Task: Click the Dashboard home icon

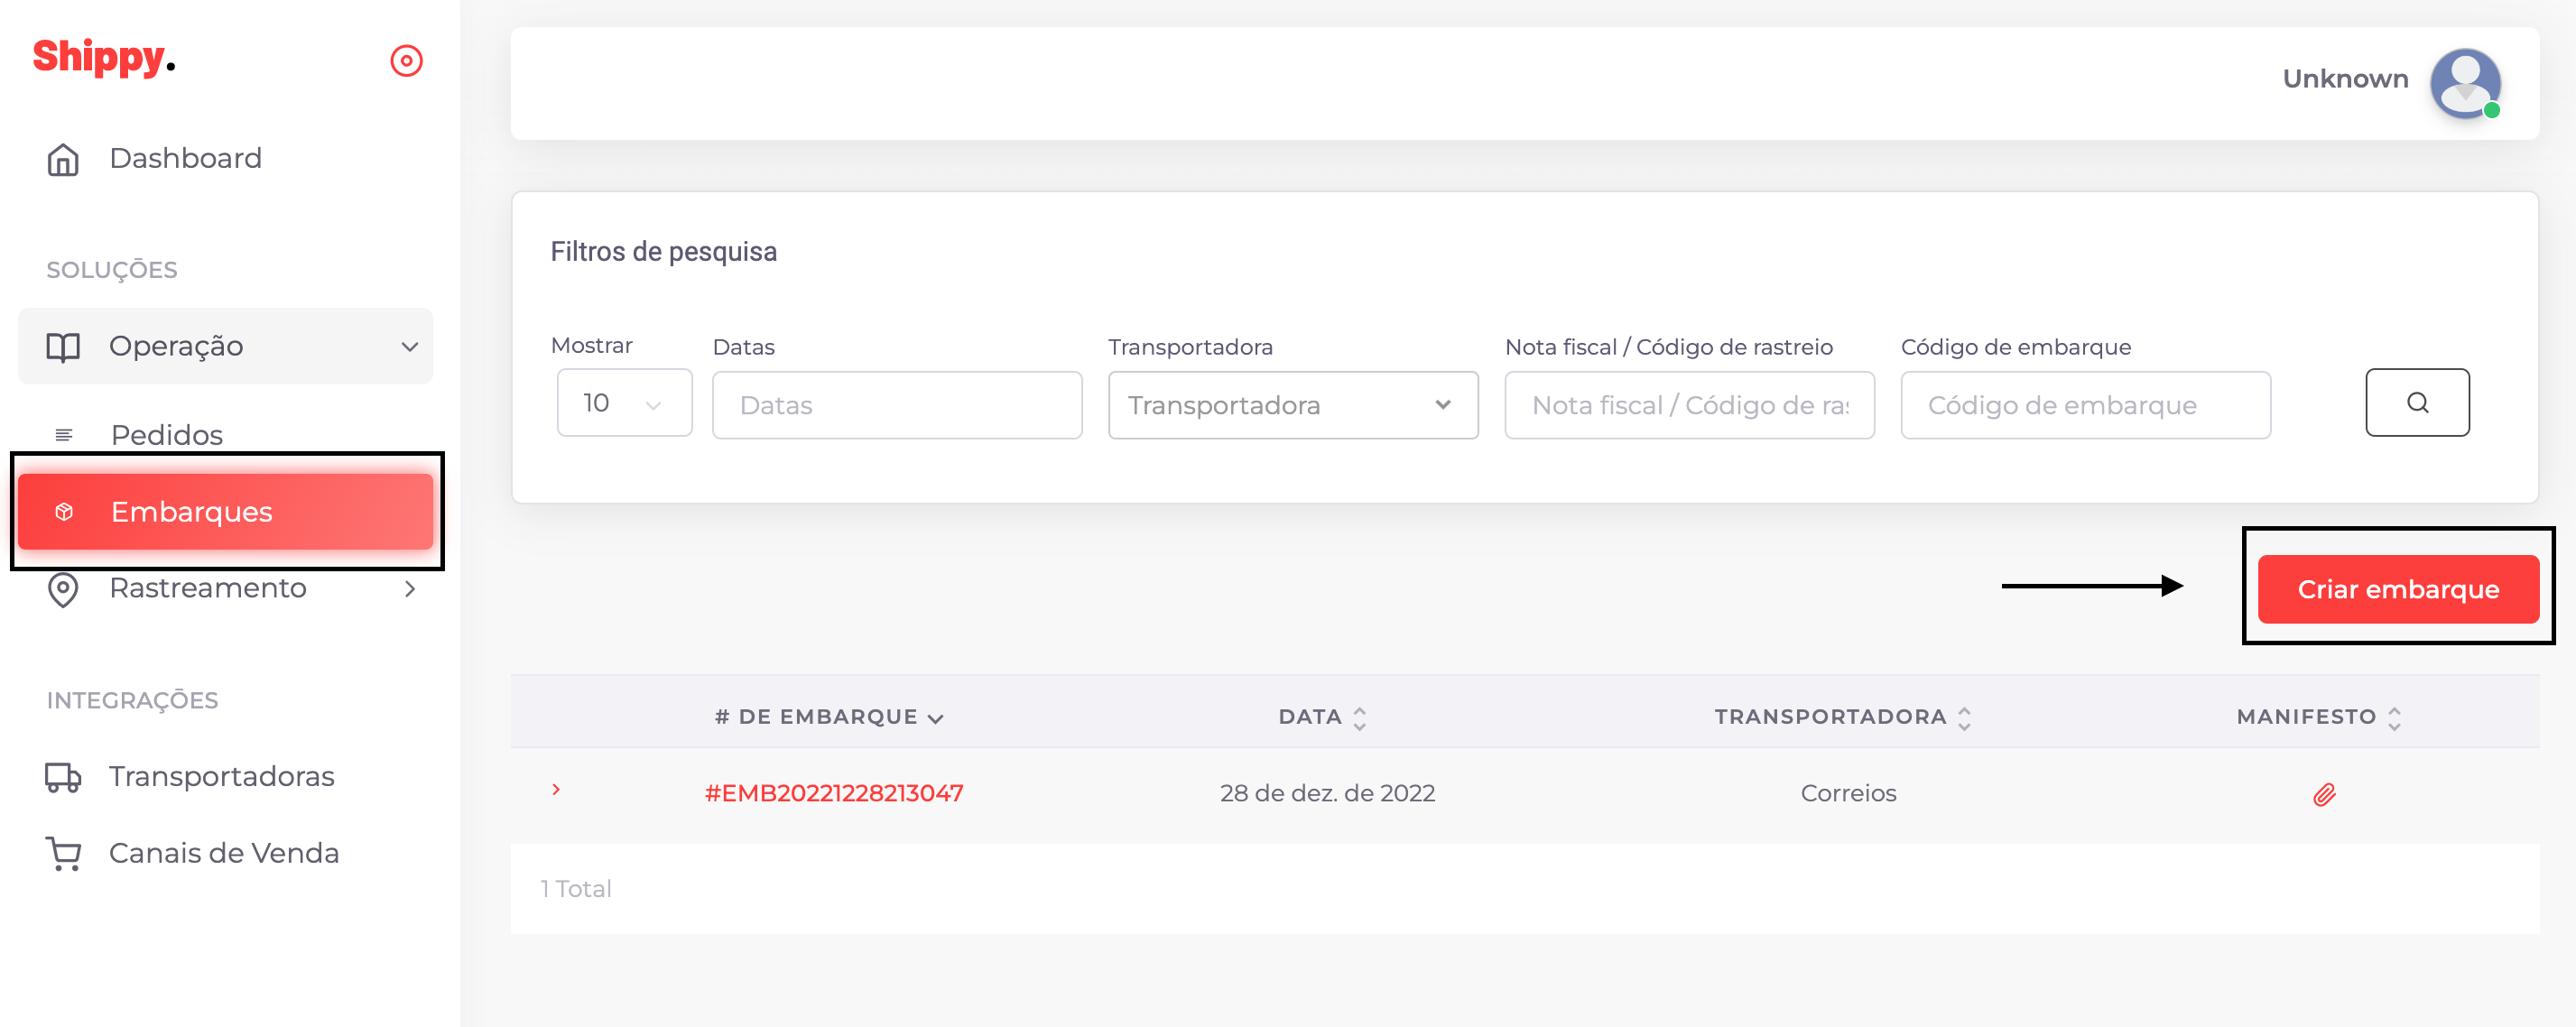Action: pos(63,159)
